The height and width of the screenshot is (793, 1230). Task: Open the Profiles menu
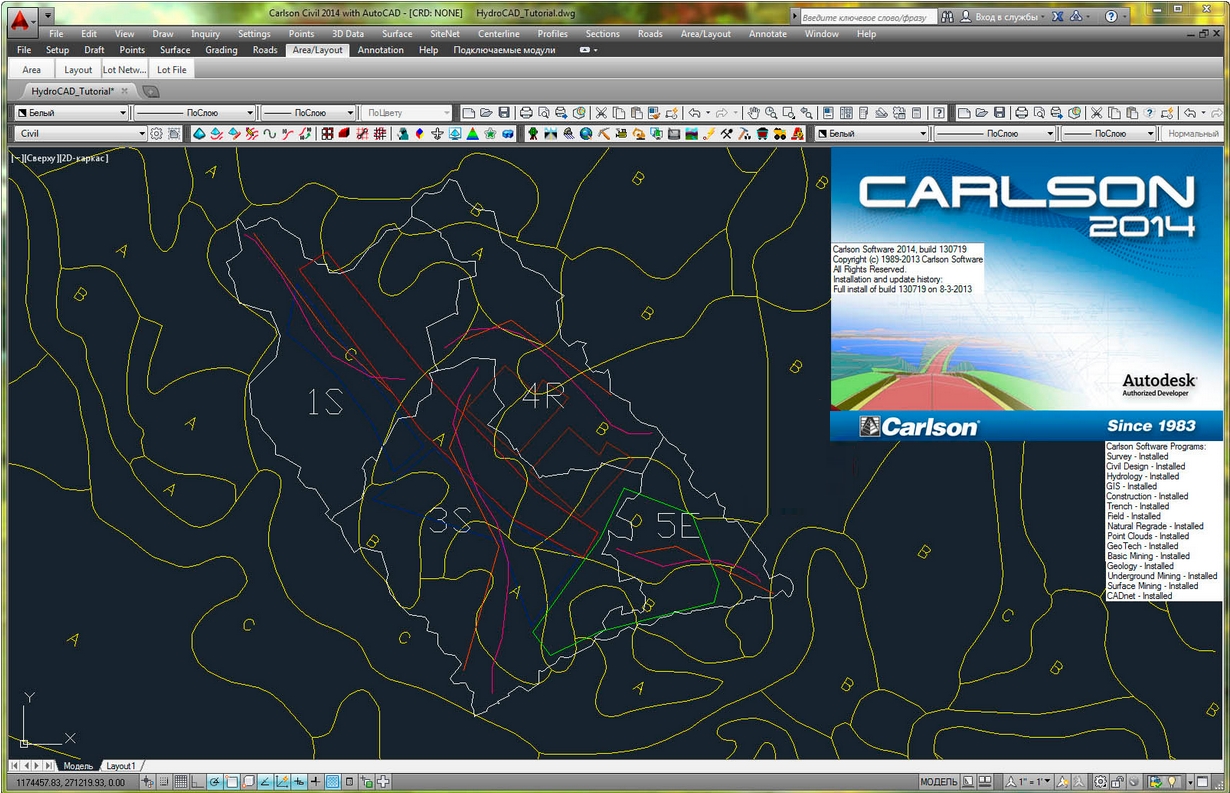click(x=552, y=34)
